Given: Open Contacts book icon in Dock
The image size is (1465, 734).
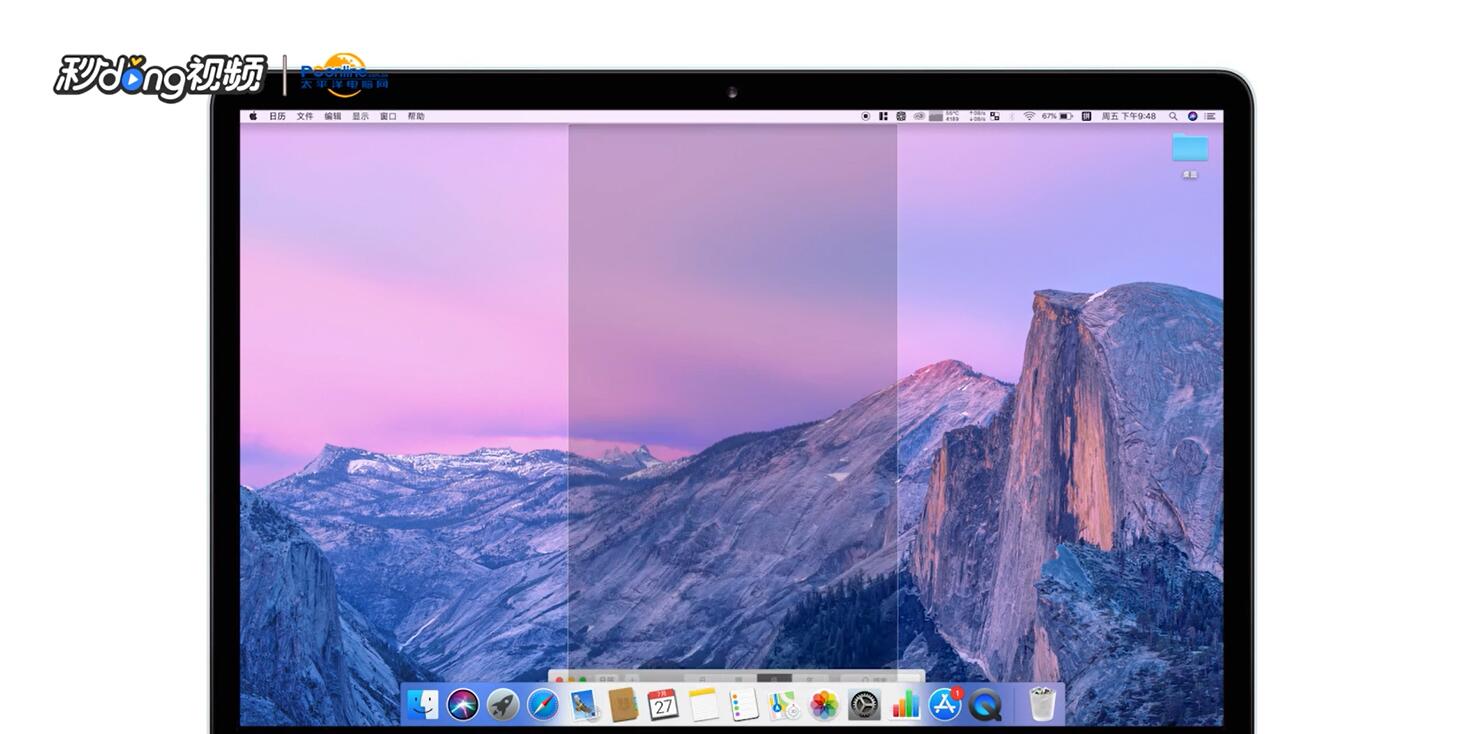Looking at the screenshot, I should click(623, 704).
